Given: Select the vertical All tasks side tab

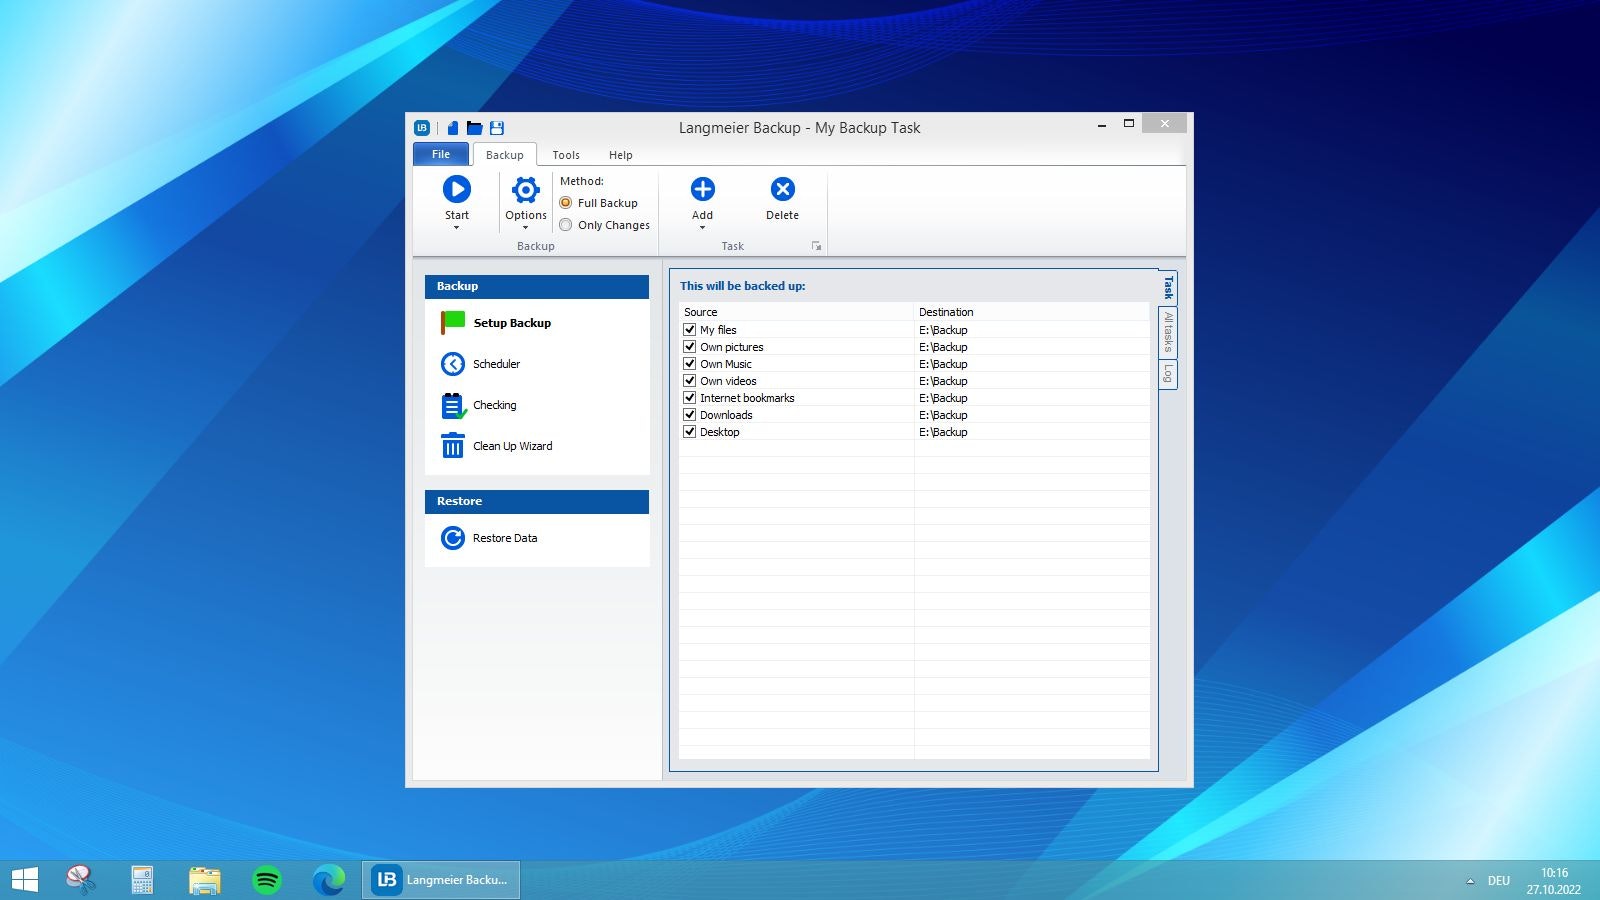Looking at the screenshot, I should click(x=1168, y=332).
